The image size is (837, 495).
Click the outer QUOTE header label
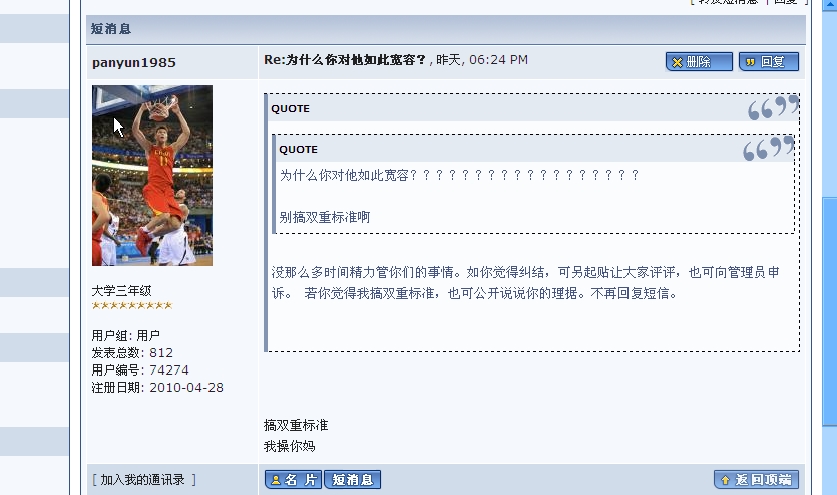[290, 108]
